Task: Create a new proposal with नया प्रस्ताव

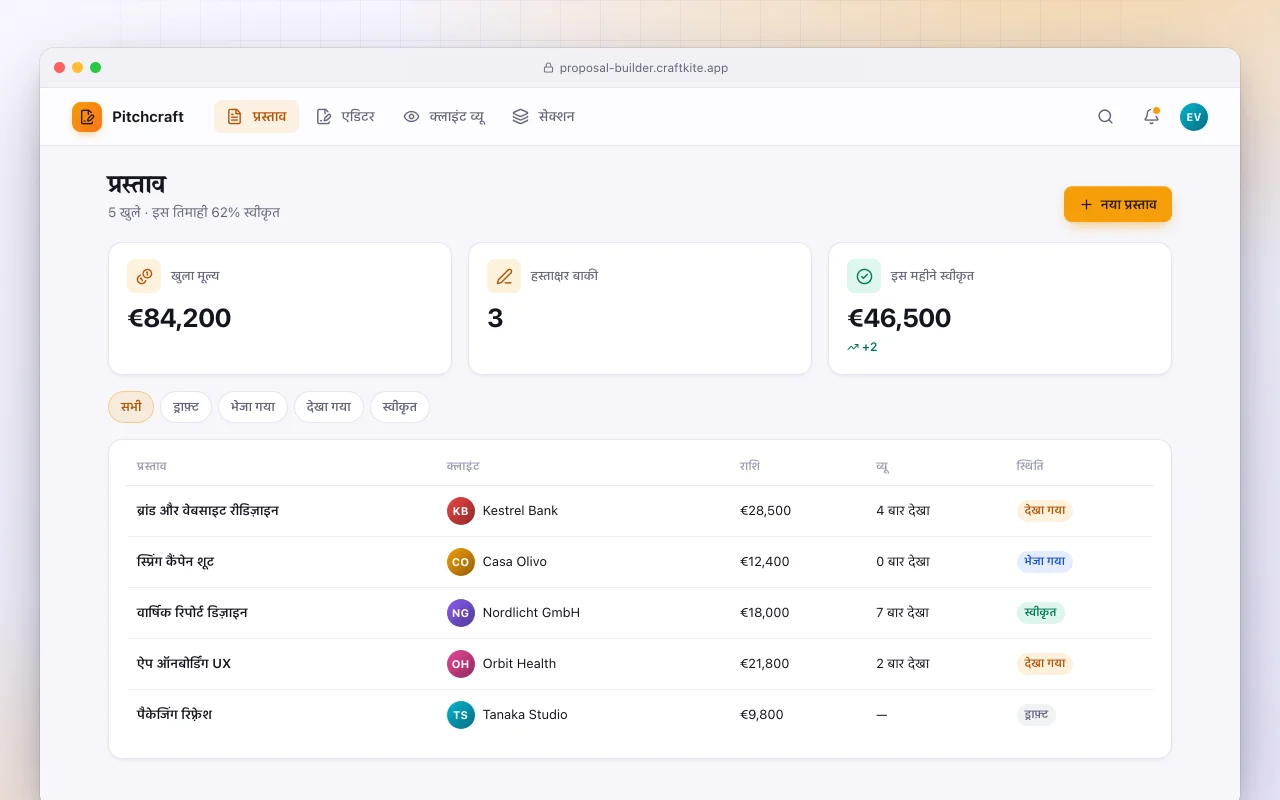Action: click(x=1118, y=204)
